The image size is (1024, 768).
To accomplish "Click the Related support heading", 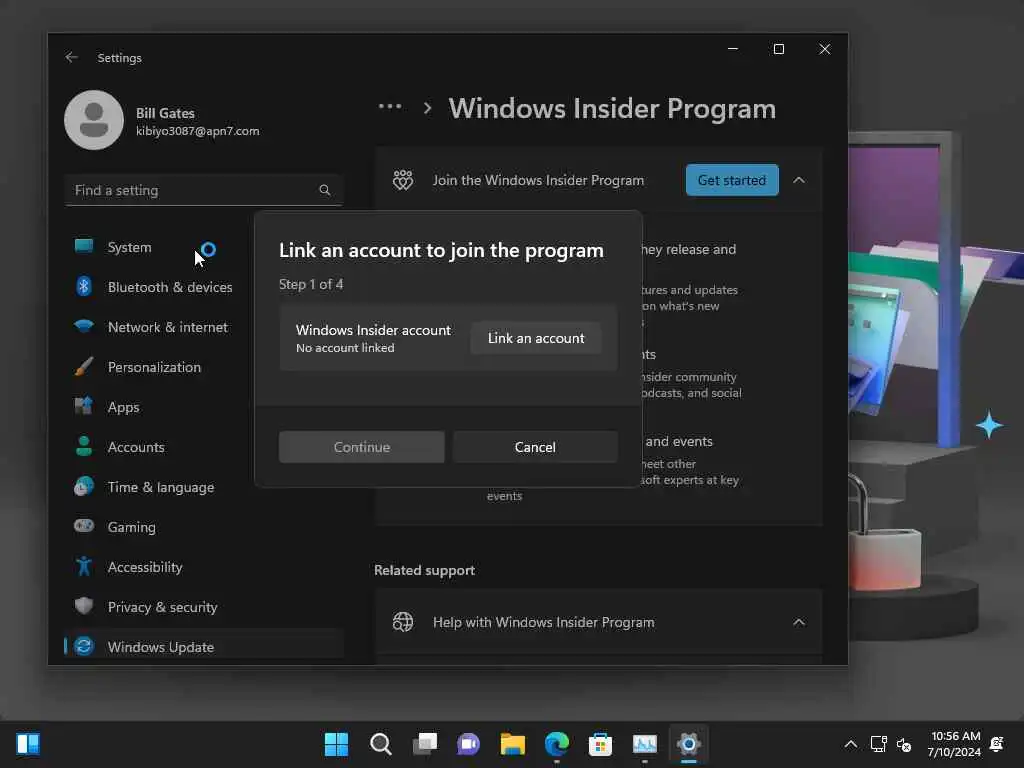I will pyautogui.click(x=424, y=570).
